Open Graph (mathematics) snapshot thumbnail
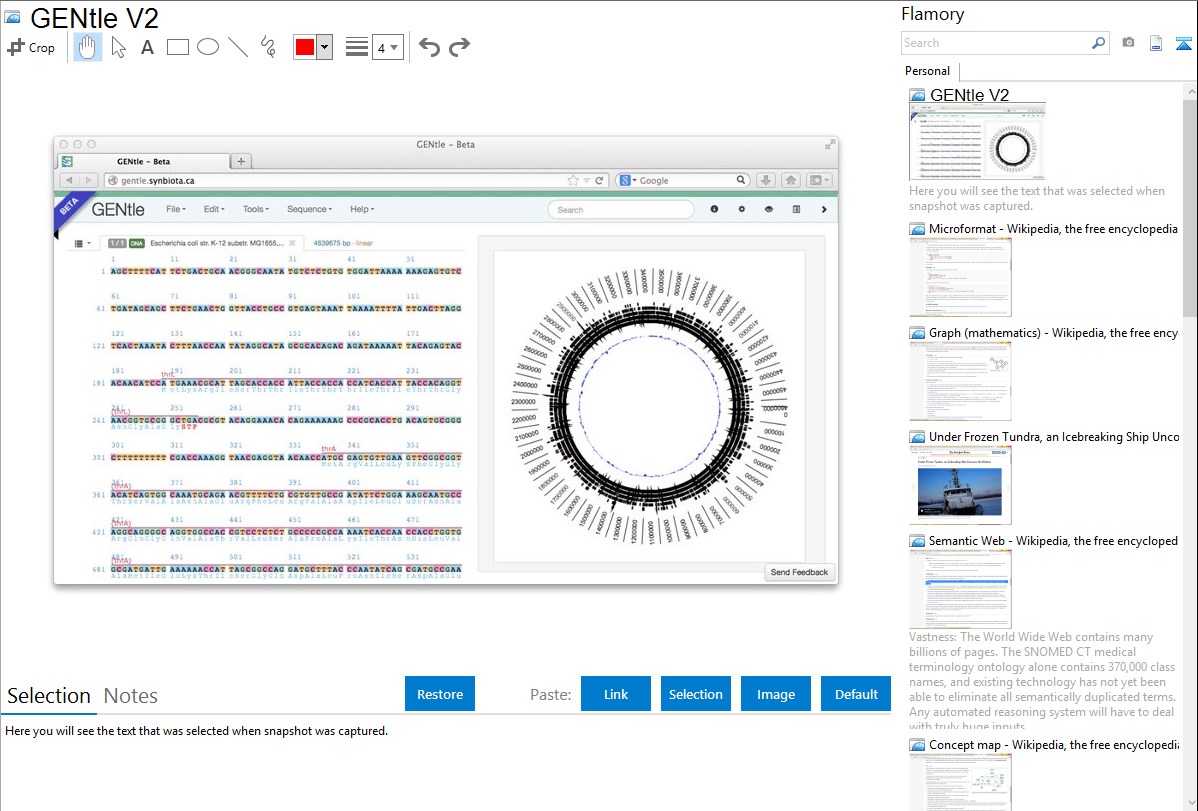Viewport: 1198px width, 811px height. pos(960,381)
